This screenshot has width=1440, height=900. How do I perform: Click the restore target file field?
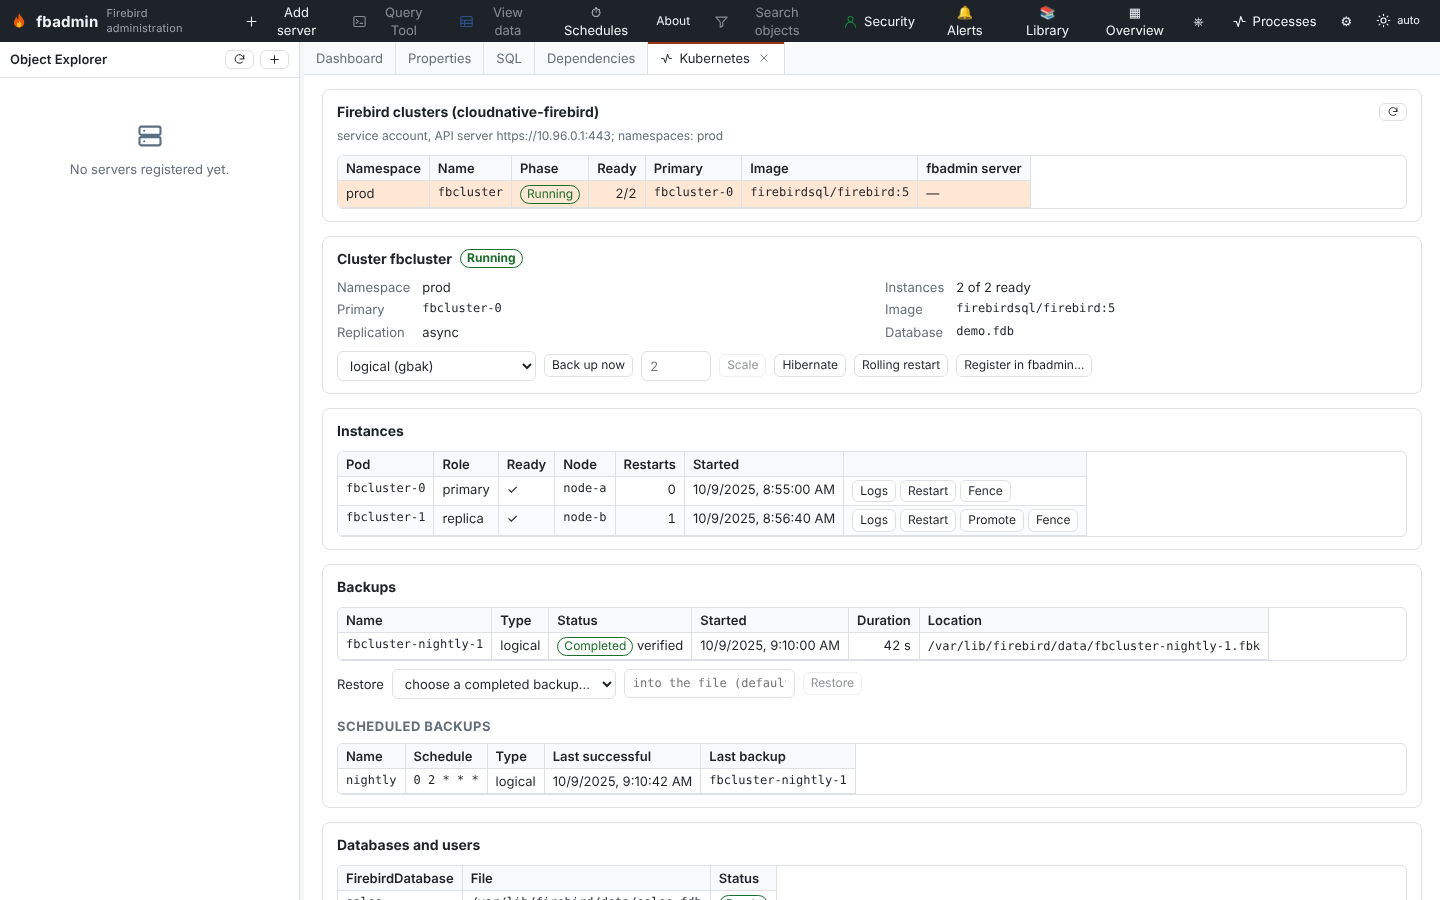709,683
